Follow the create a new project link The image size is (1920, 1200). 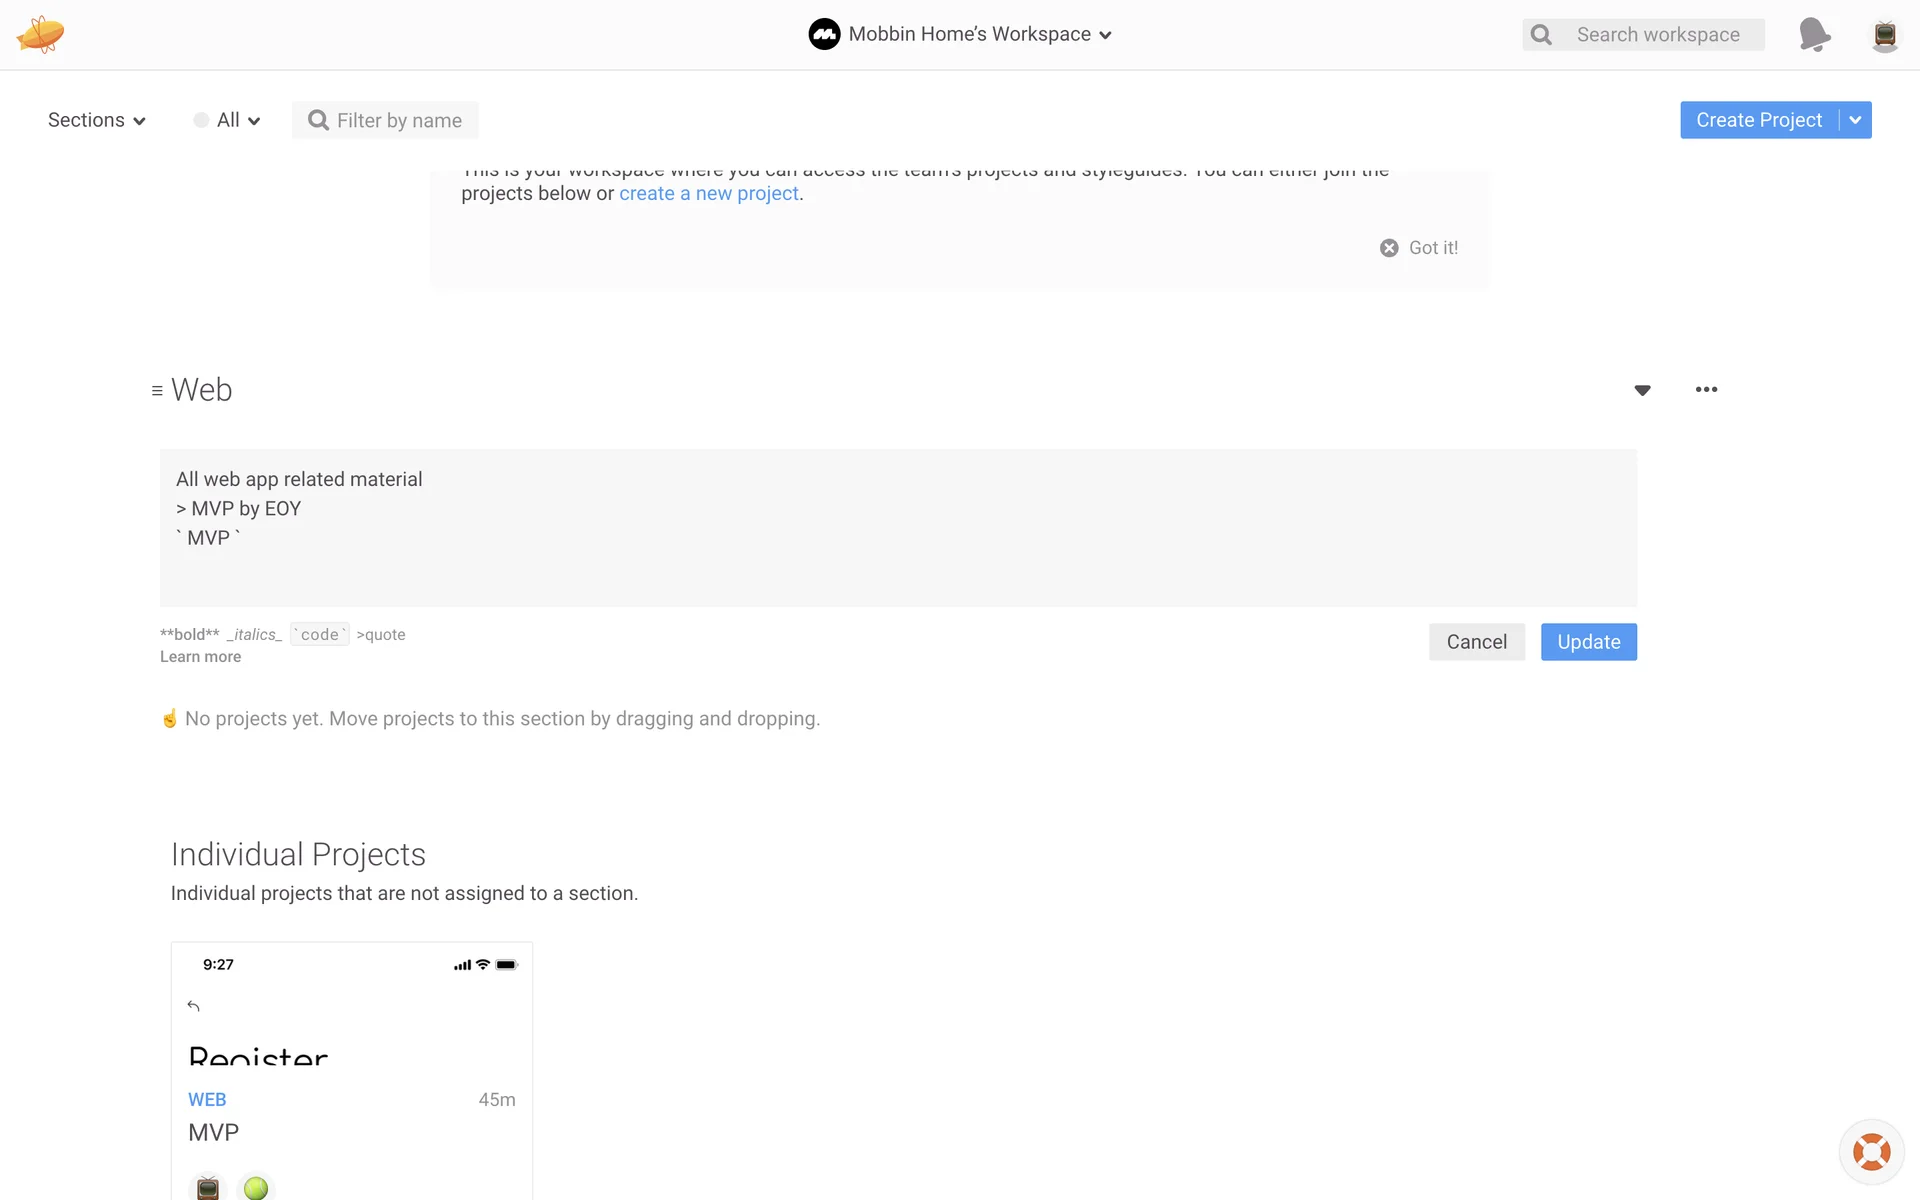click(709, 194)
